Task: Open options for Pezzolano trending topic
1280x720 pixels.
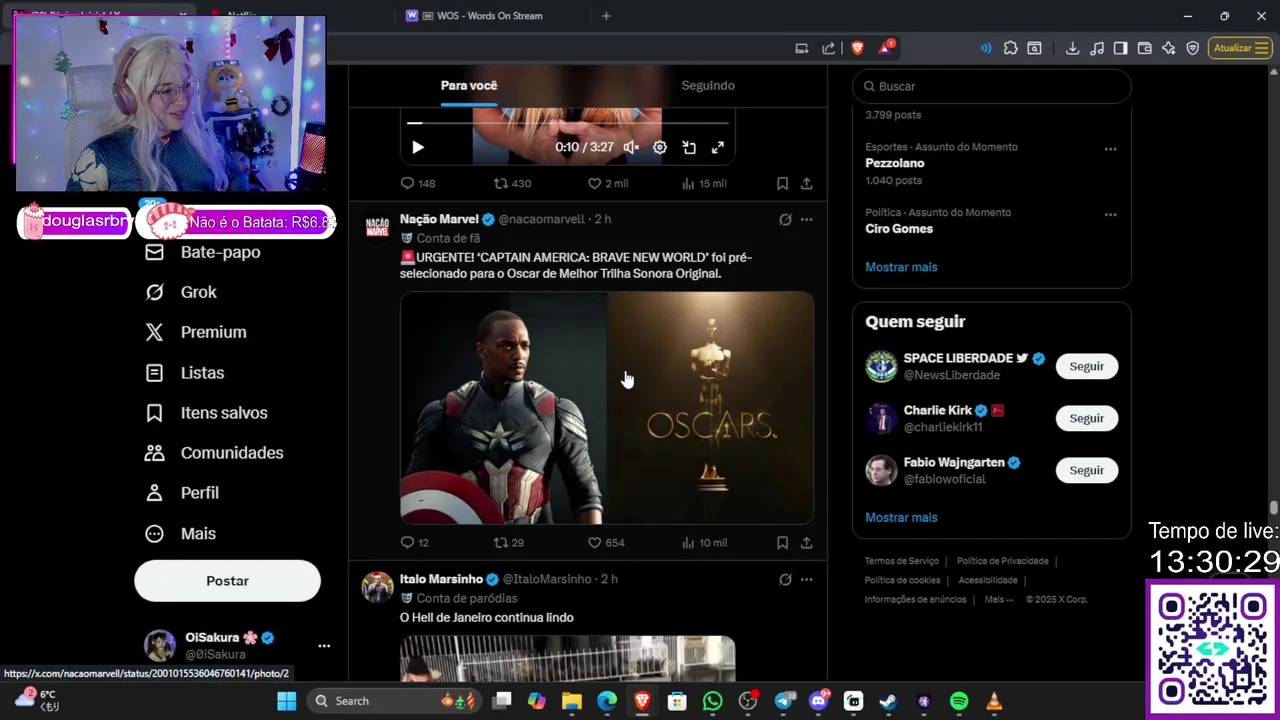Action: tap(1110, 149)
